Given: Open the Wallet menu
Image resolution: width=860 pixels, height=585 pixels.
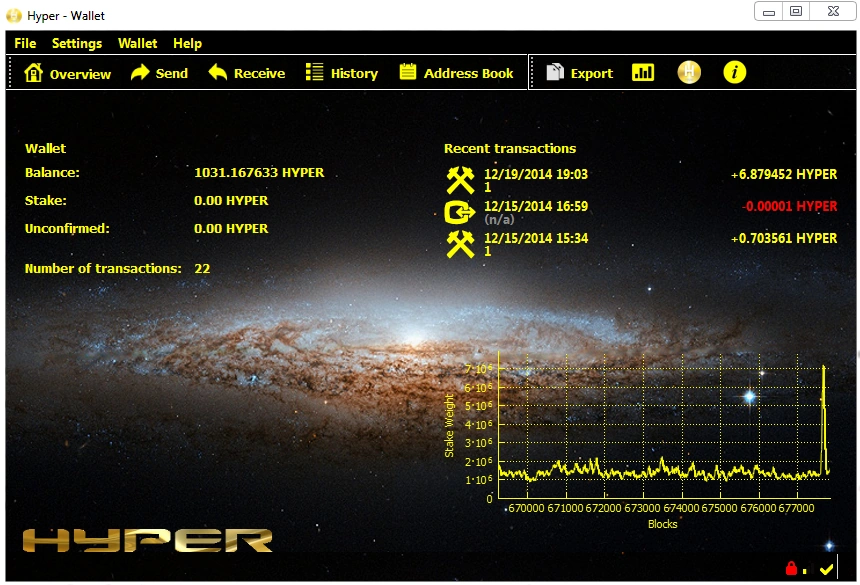Looking at the screenshot, I should point(137,43).
